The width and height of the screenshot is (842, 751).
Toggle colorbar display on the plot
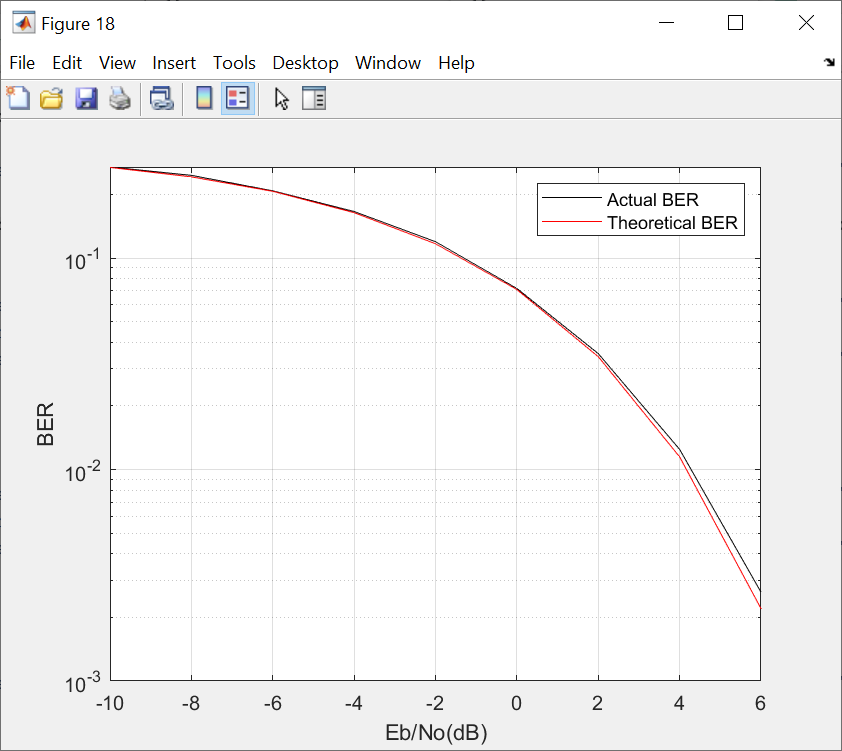(x=204, y=98)
